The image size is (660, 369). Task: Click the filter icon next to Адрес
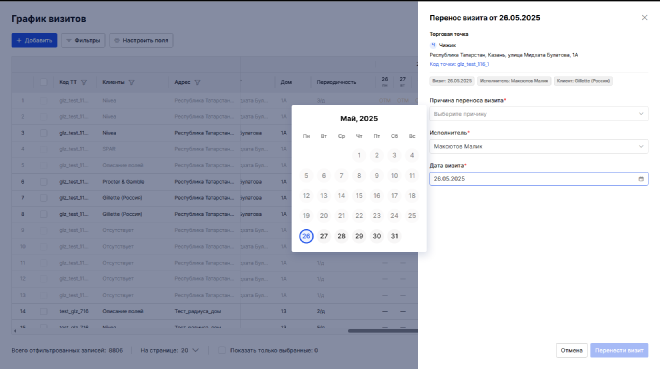tap(197, 82)
